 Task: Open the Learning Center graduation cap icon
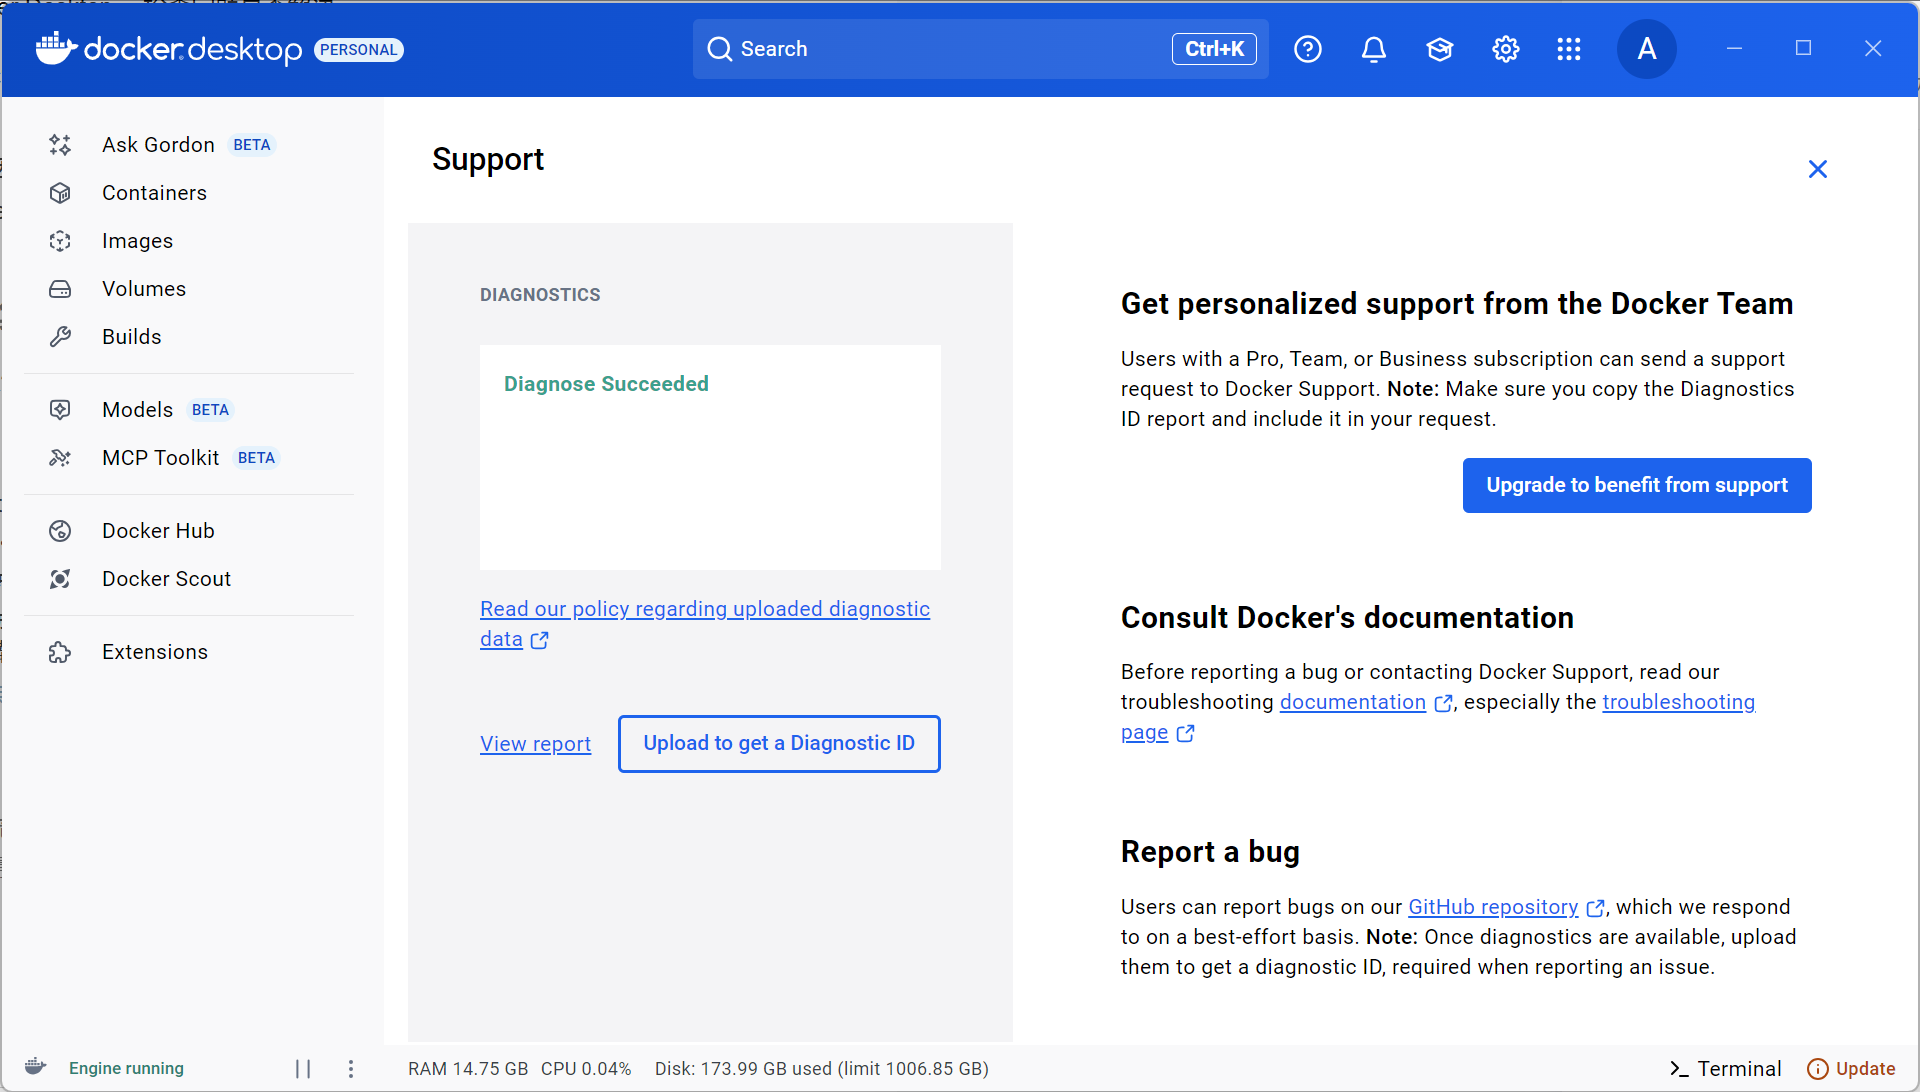(x=1440, y=48)
